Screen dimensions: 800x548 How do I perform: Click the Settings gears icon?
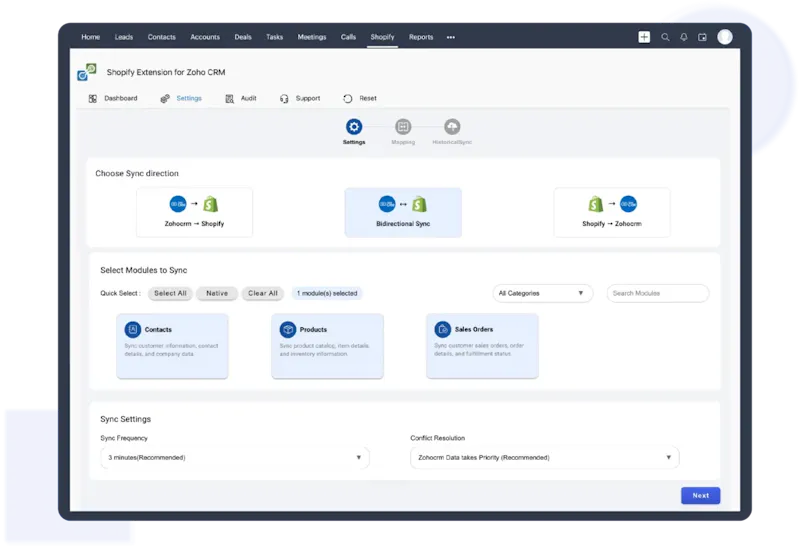(x=165, y=98)
